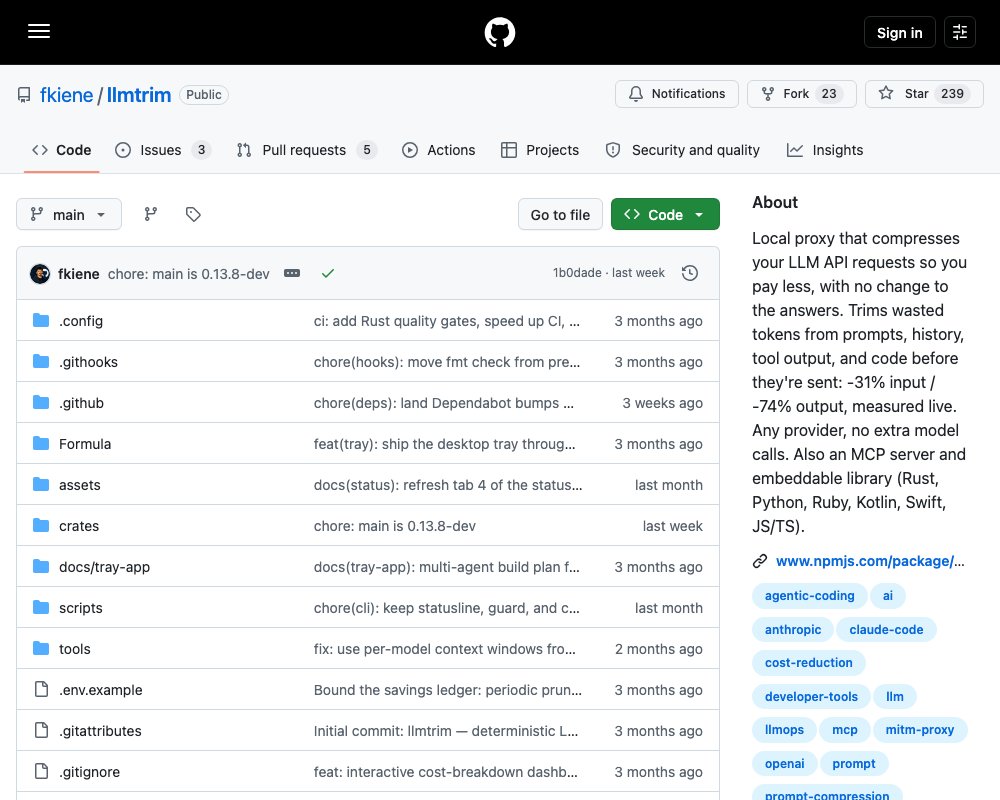Open the latest commit message 'chore: main is 0.13.8-dev'
Image resolution: width=1000 pixels, height=800 pixels.
[189, 274]
